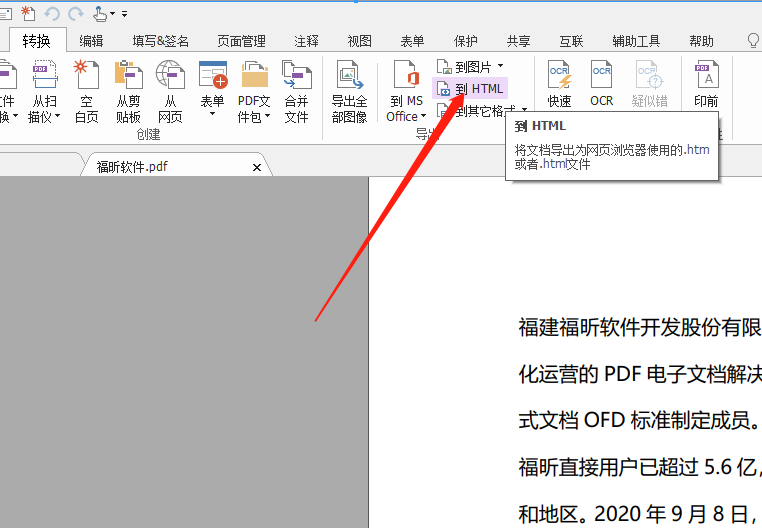Image resolution: width=762 pixels, height=528 pixels.
Task: Click 从扫描仪 create from scanner icon
Action: click(45, 74)
